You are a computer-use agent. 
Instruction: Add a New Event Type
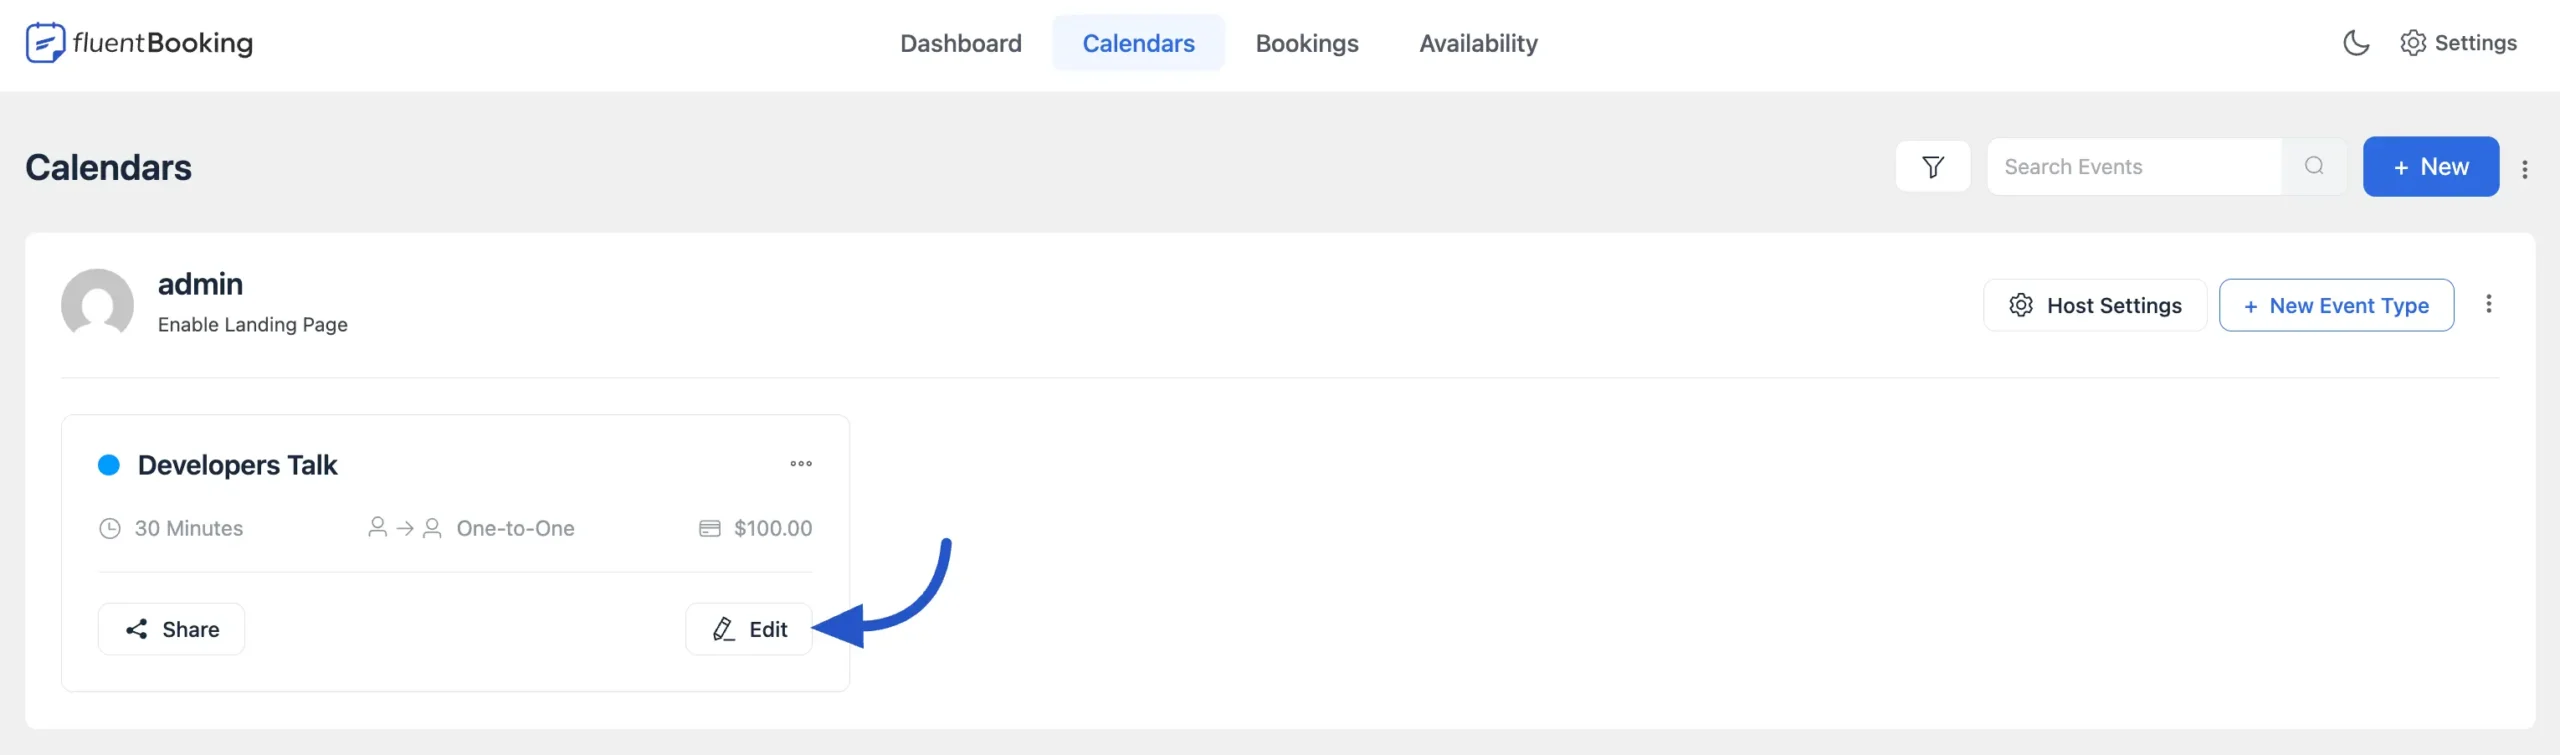(x=2335, y=305)
